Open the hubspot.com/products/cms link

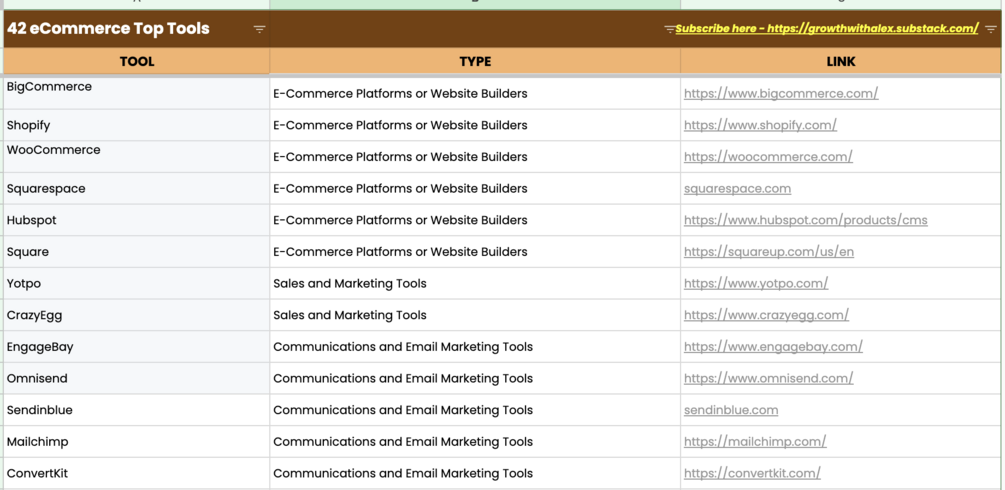pos(806,220)
